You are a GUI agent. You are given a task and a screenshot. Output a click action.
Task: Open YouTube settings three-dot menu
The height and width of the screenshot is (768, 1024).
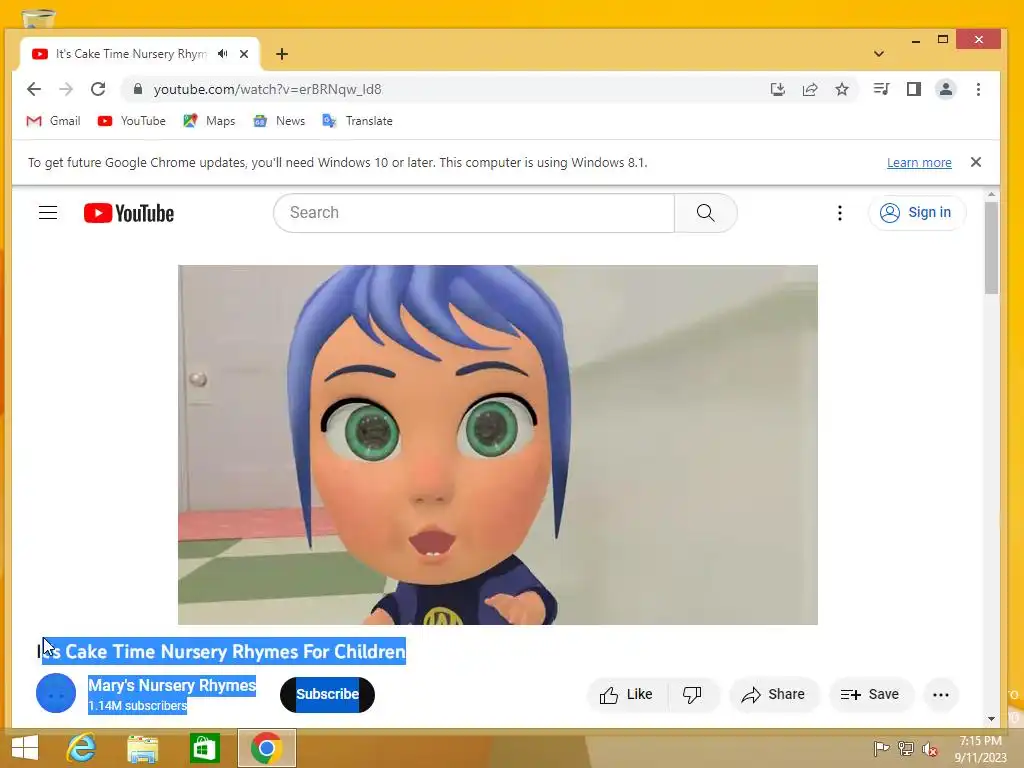point(840,213)
